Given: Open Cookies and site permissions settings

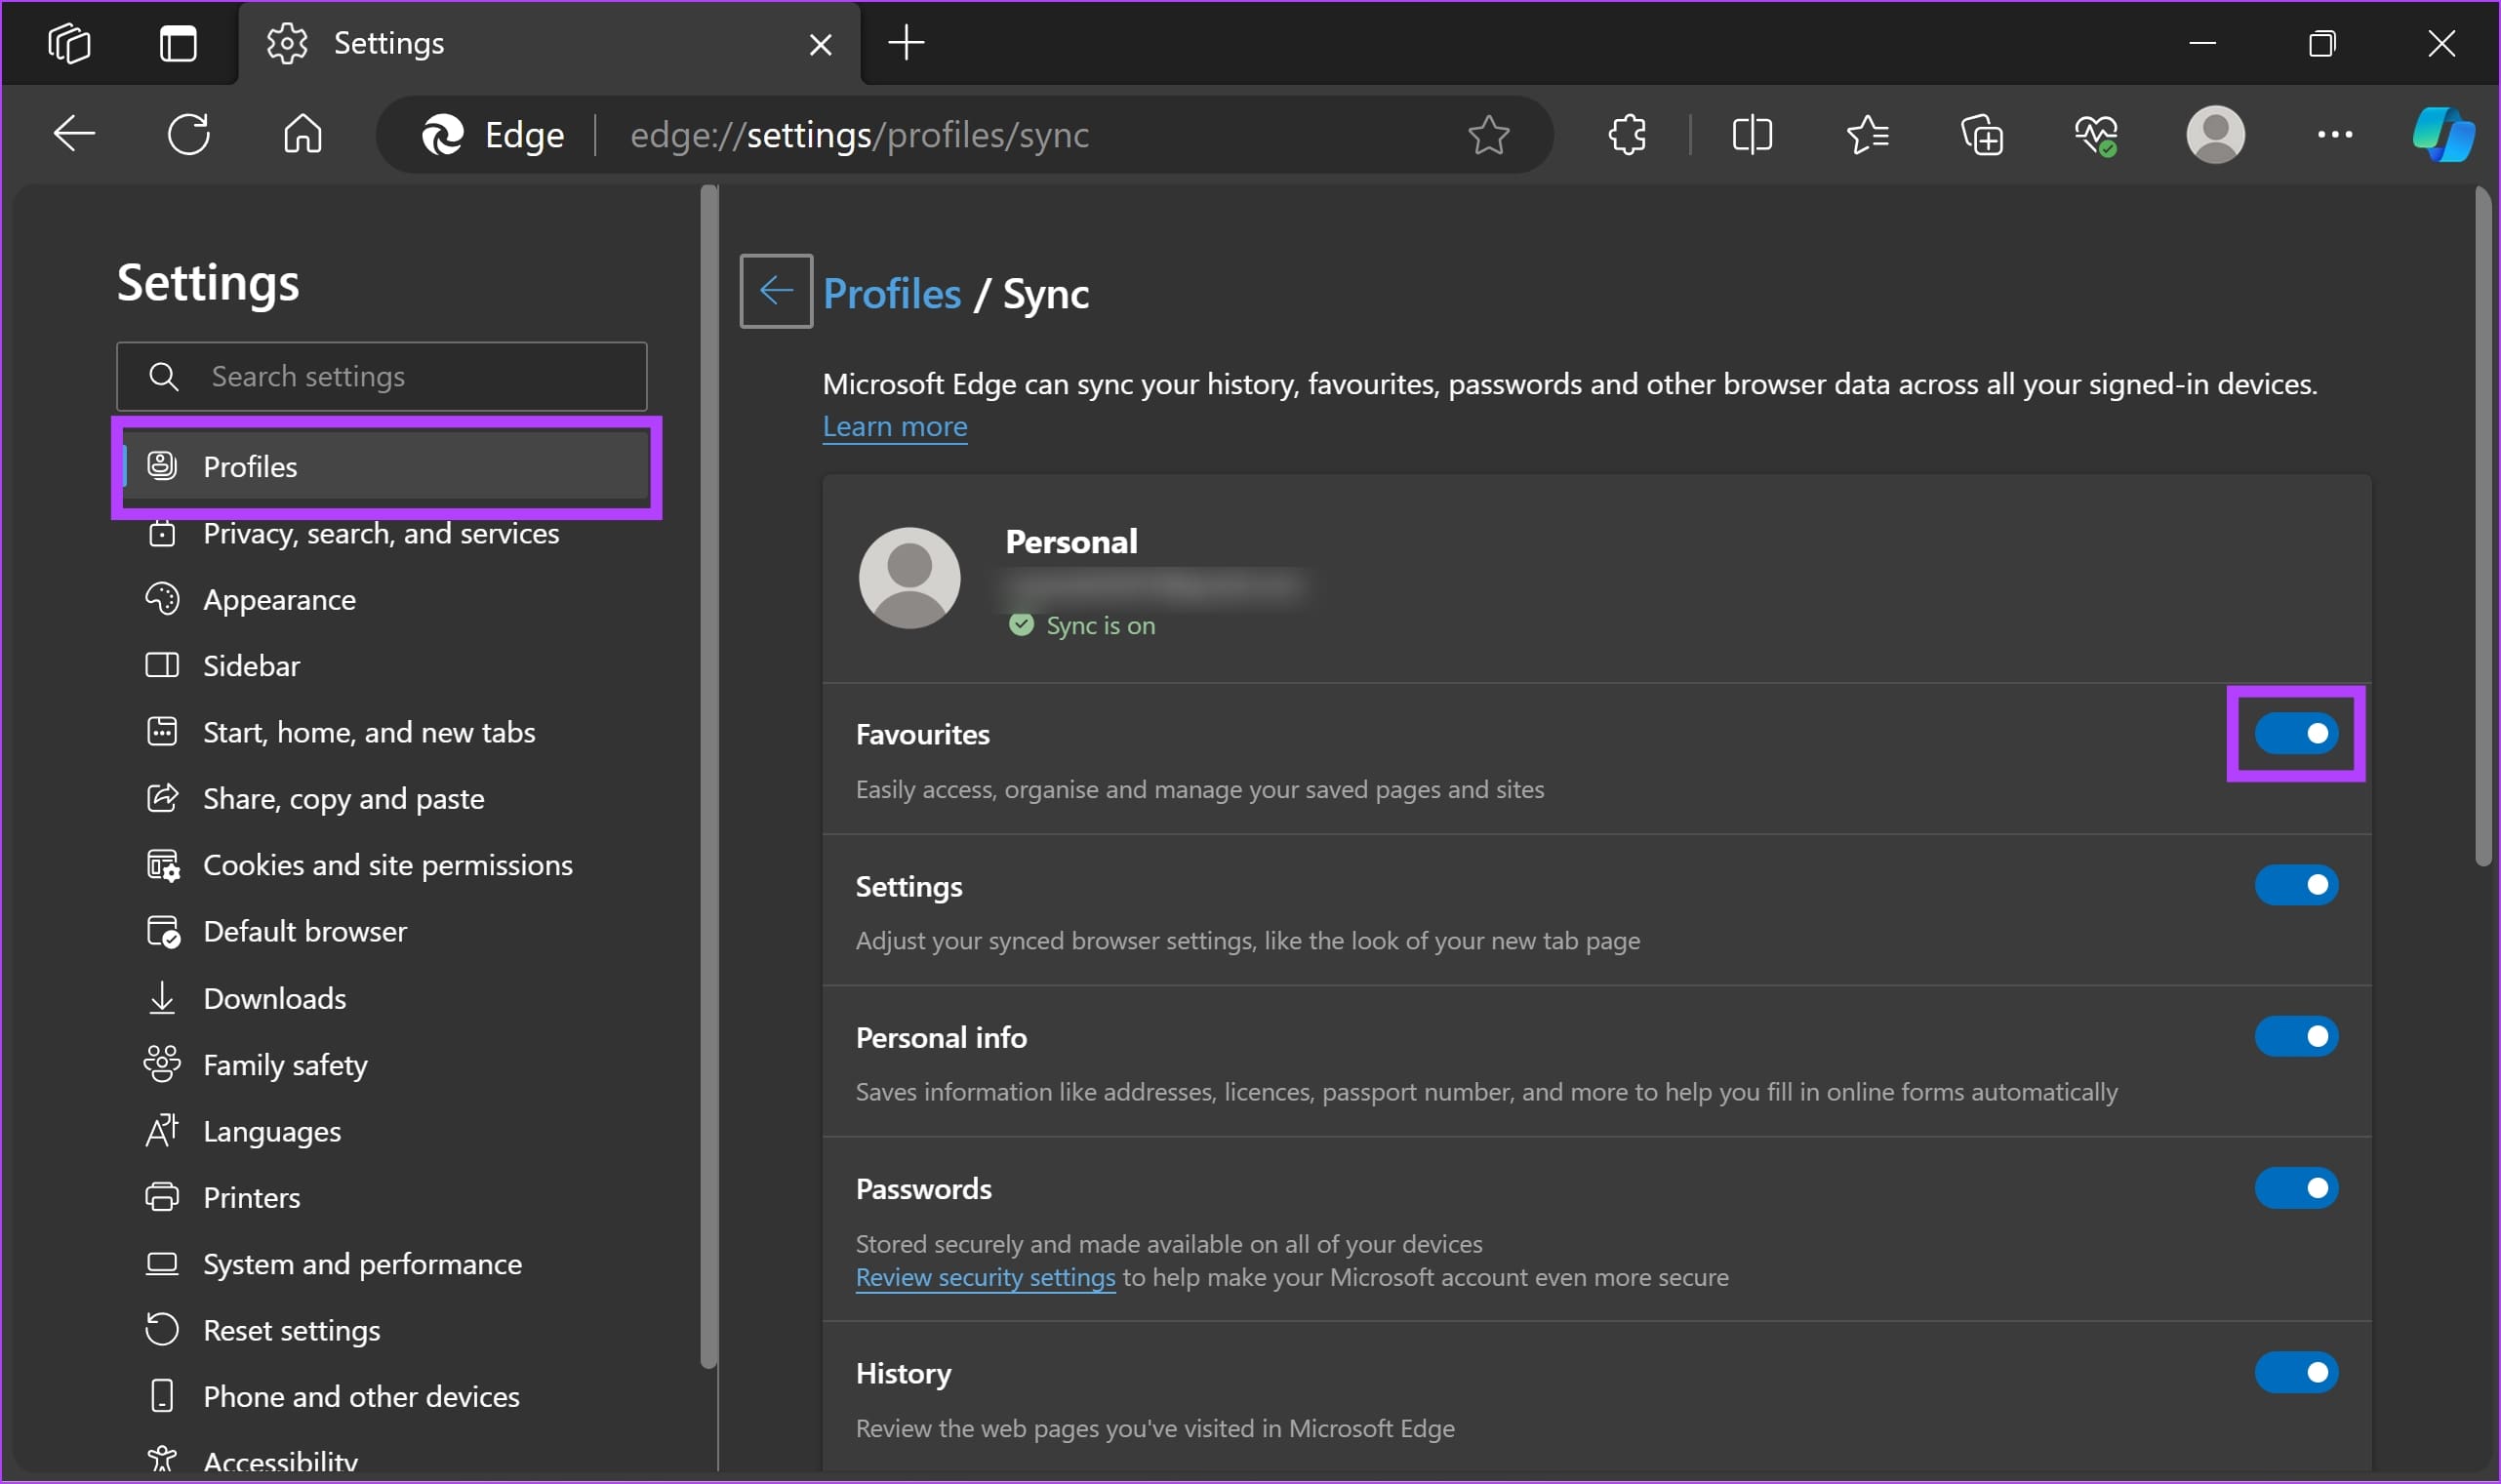Looking at the screenshot, I should [x=387, y=864].
